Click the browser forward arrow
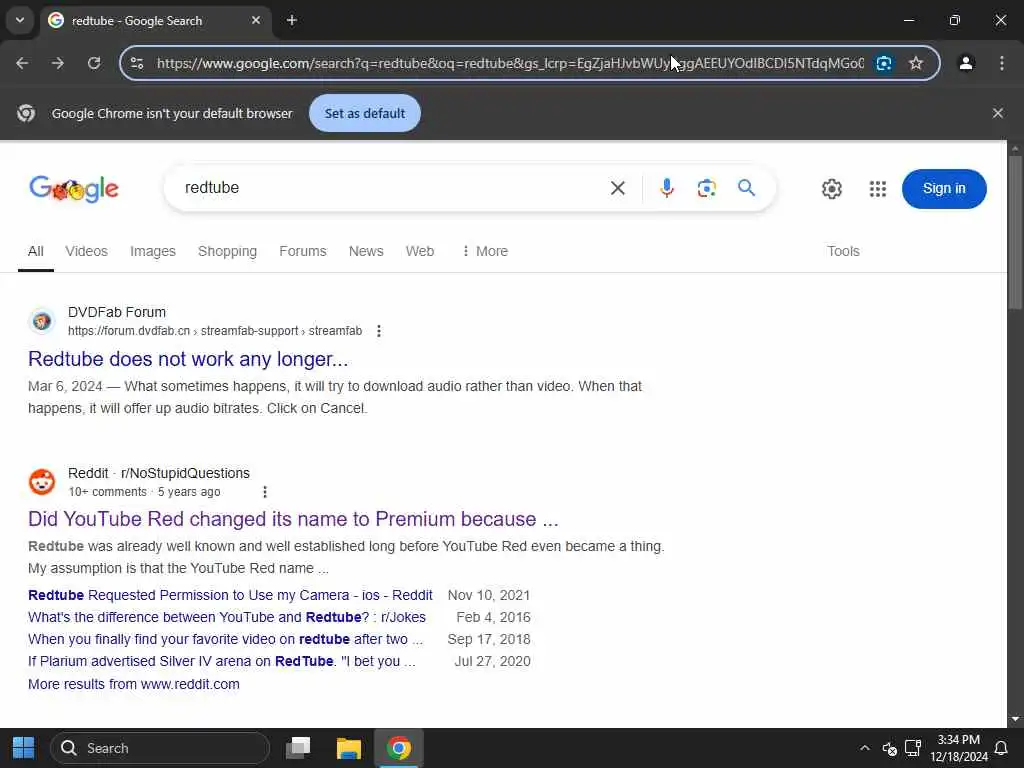Viewport: 1024px width, 768px height. [58, 63]
